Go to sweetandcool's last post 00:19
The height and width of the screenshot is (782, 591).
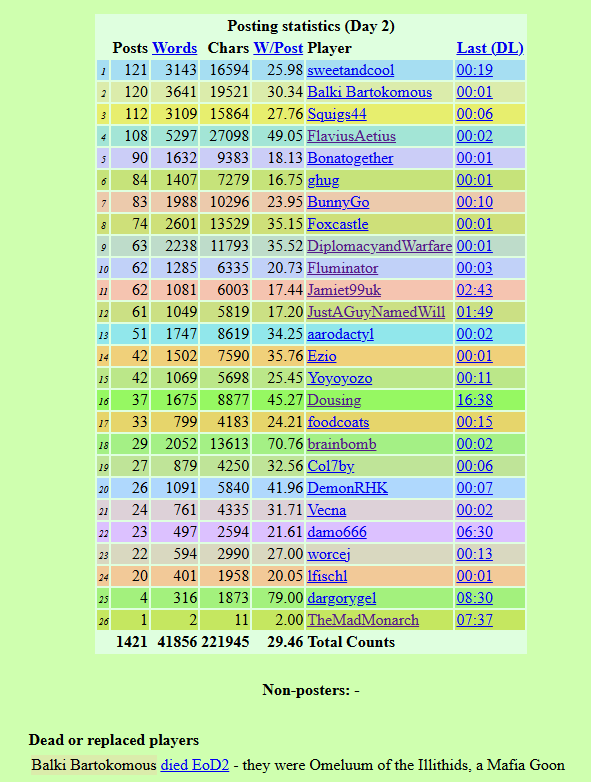(474, 70)
